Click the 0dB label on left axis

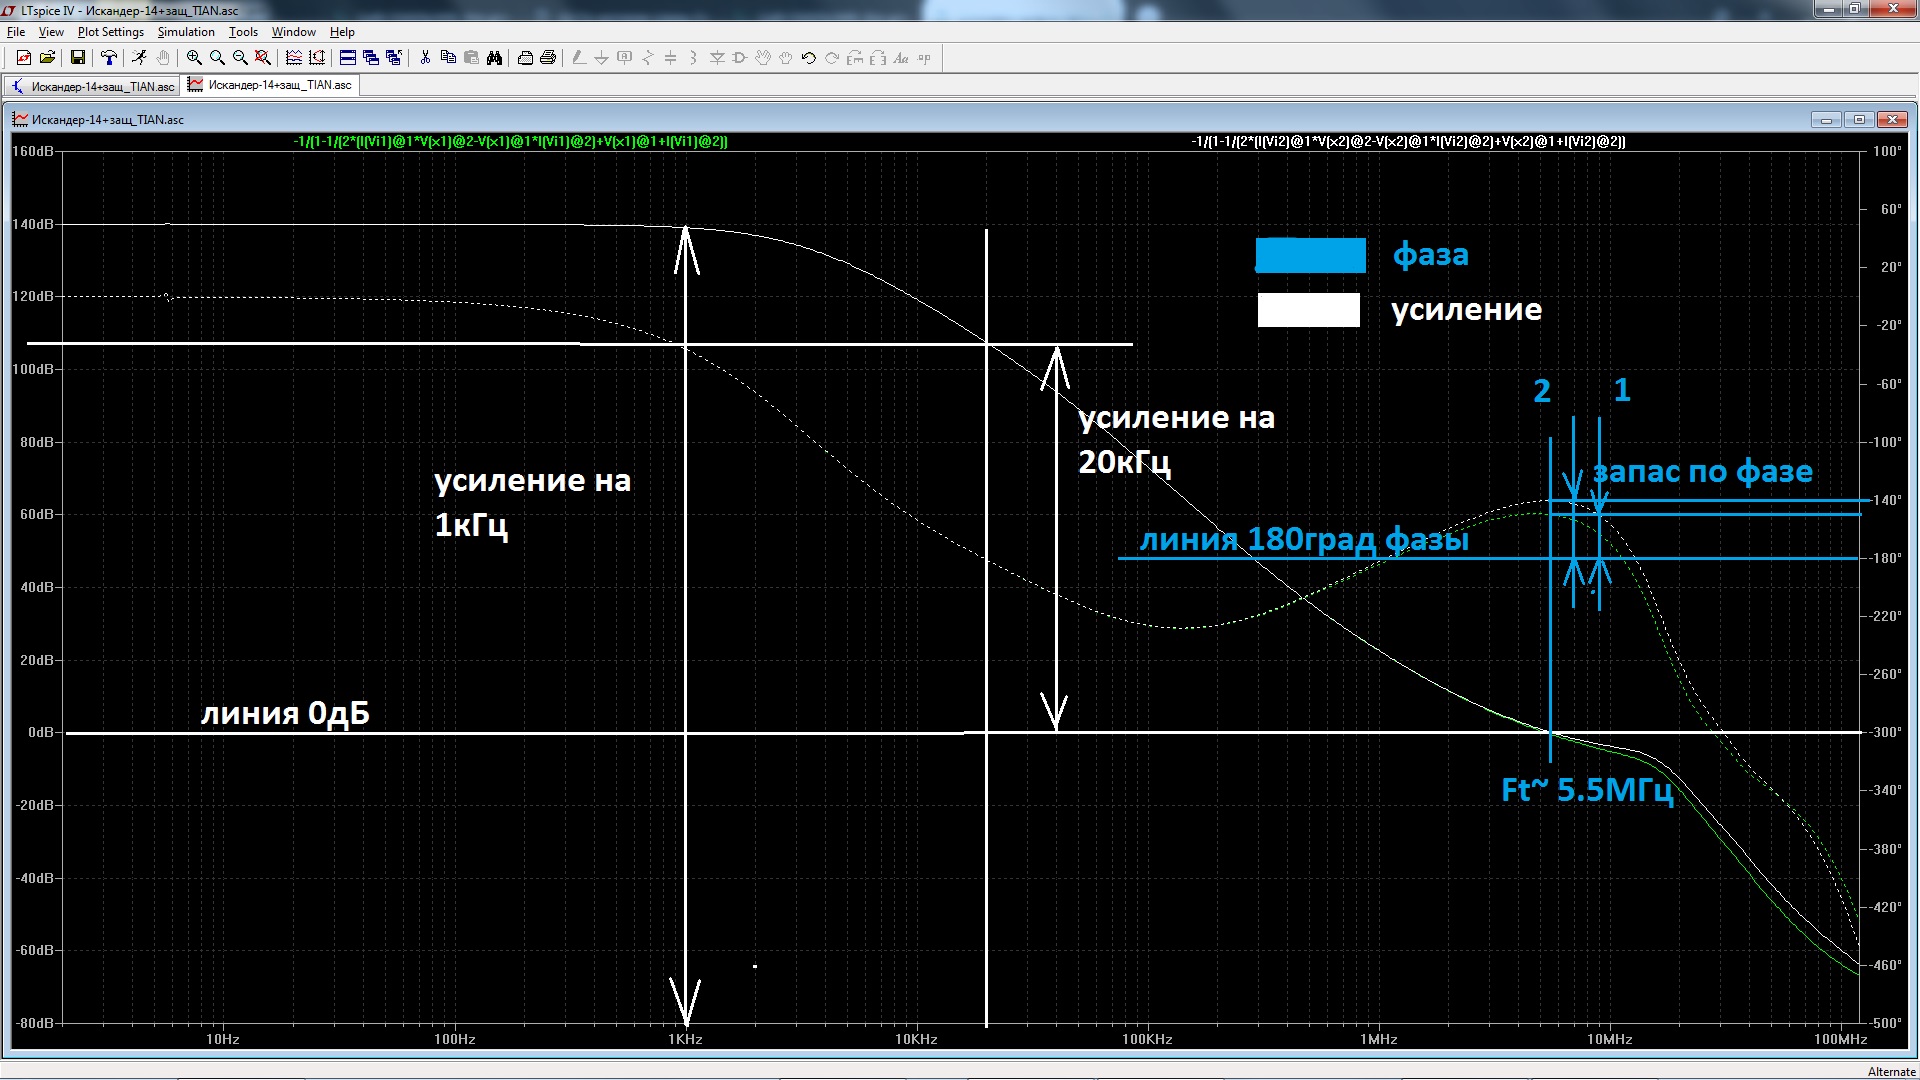(x=40, y=732)
